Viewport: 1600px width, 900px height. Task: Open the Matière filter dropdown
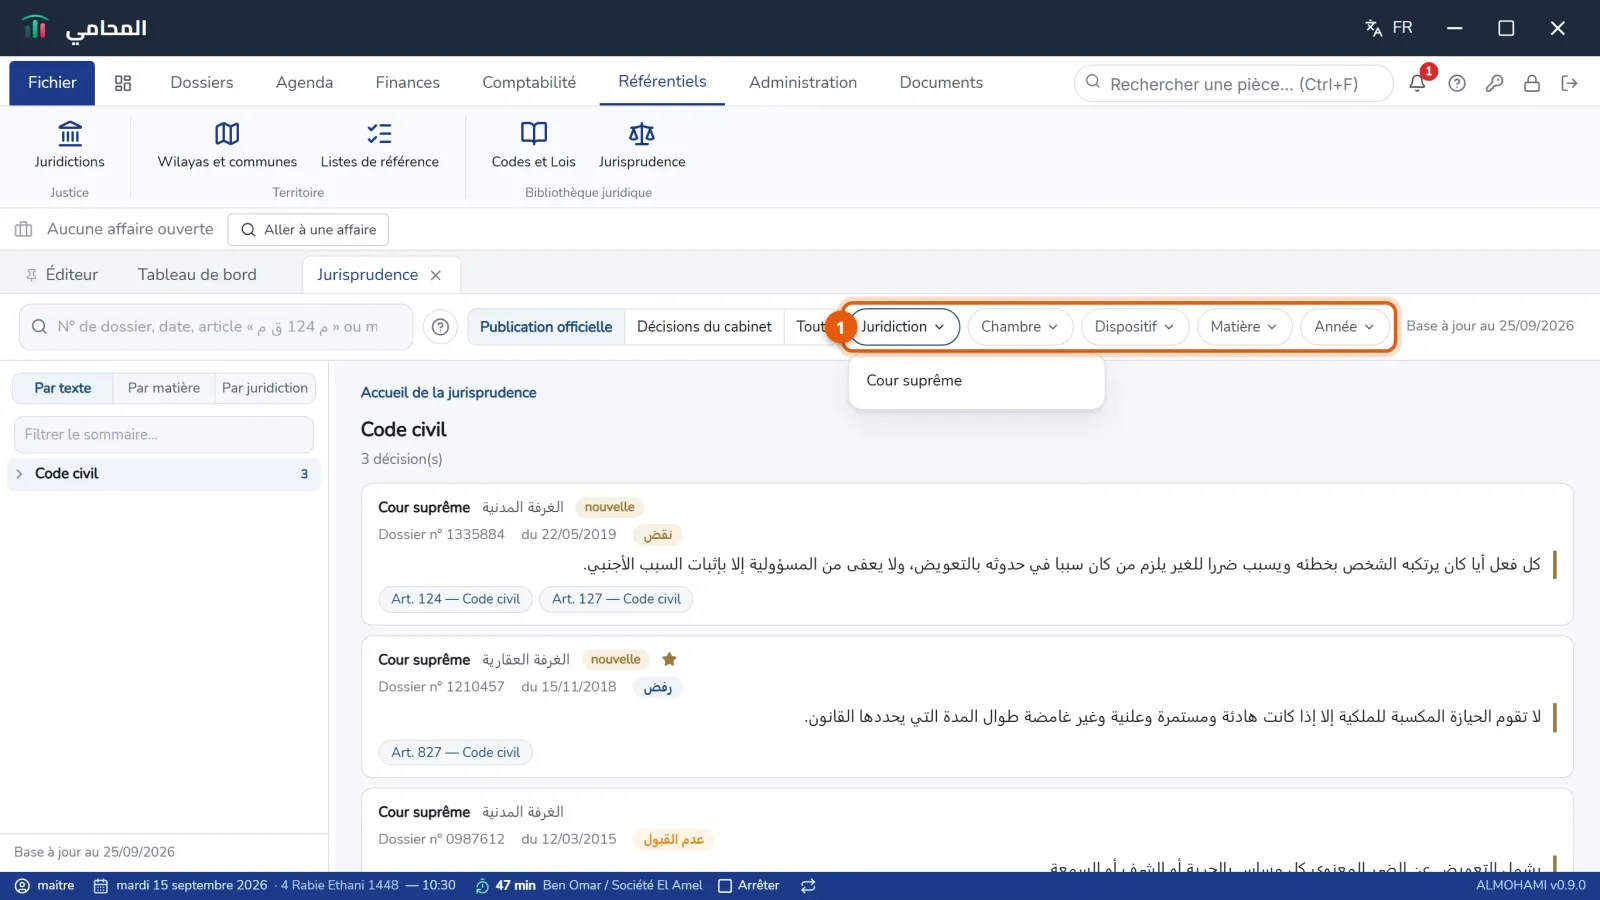click(1245, 327)
